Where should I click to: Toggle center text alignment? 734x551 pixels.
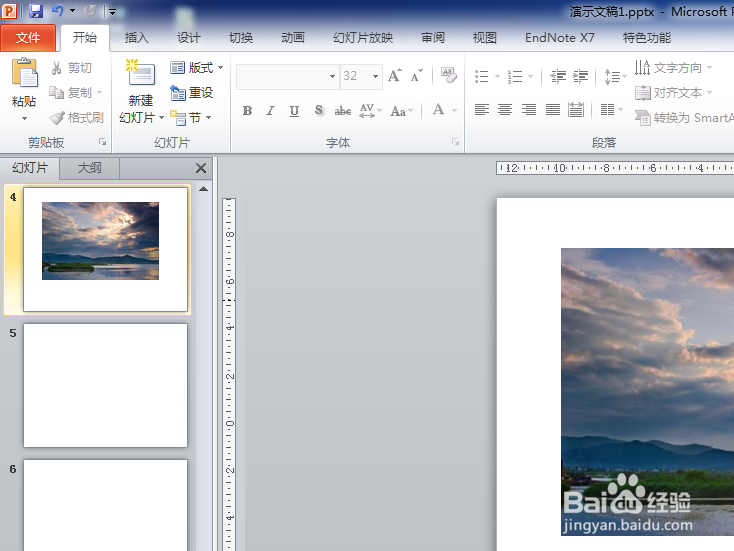505,110
